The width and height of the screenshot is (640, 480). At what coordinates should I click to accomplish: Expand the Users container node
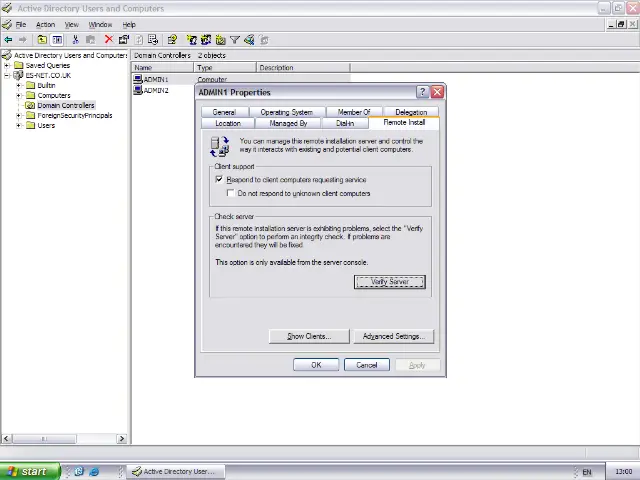[x=19, y=125]
